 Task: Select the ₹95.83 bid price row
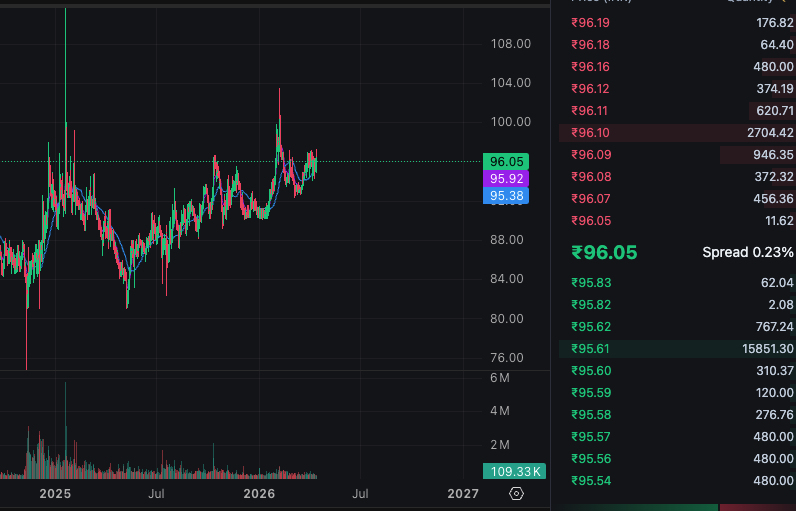tap(677, 283)
